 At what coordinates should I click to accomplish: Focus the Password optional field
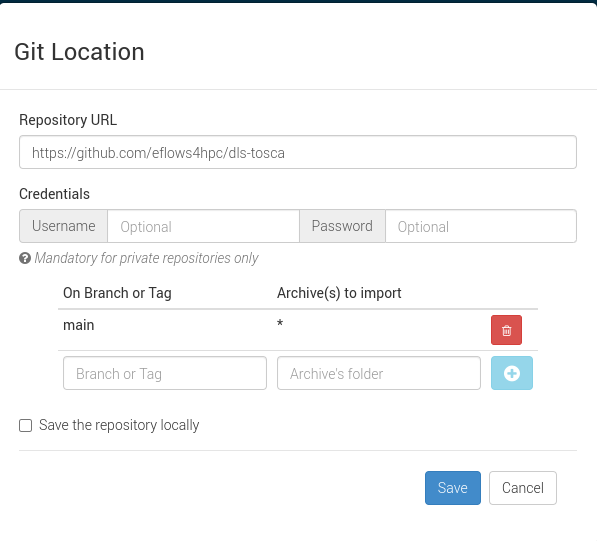[481, 226]
